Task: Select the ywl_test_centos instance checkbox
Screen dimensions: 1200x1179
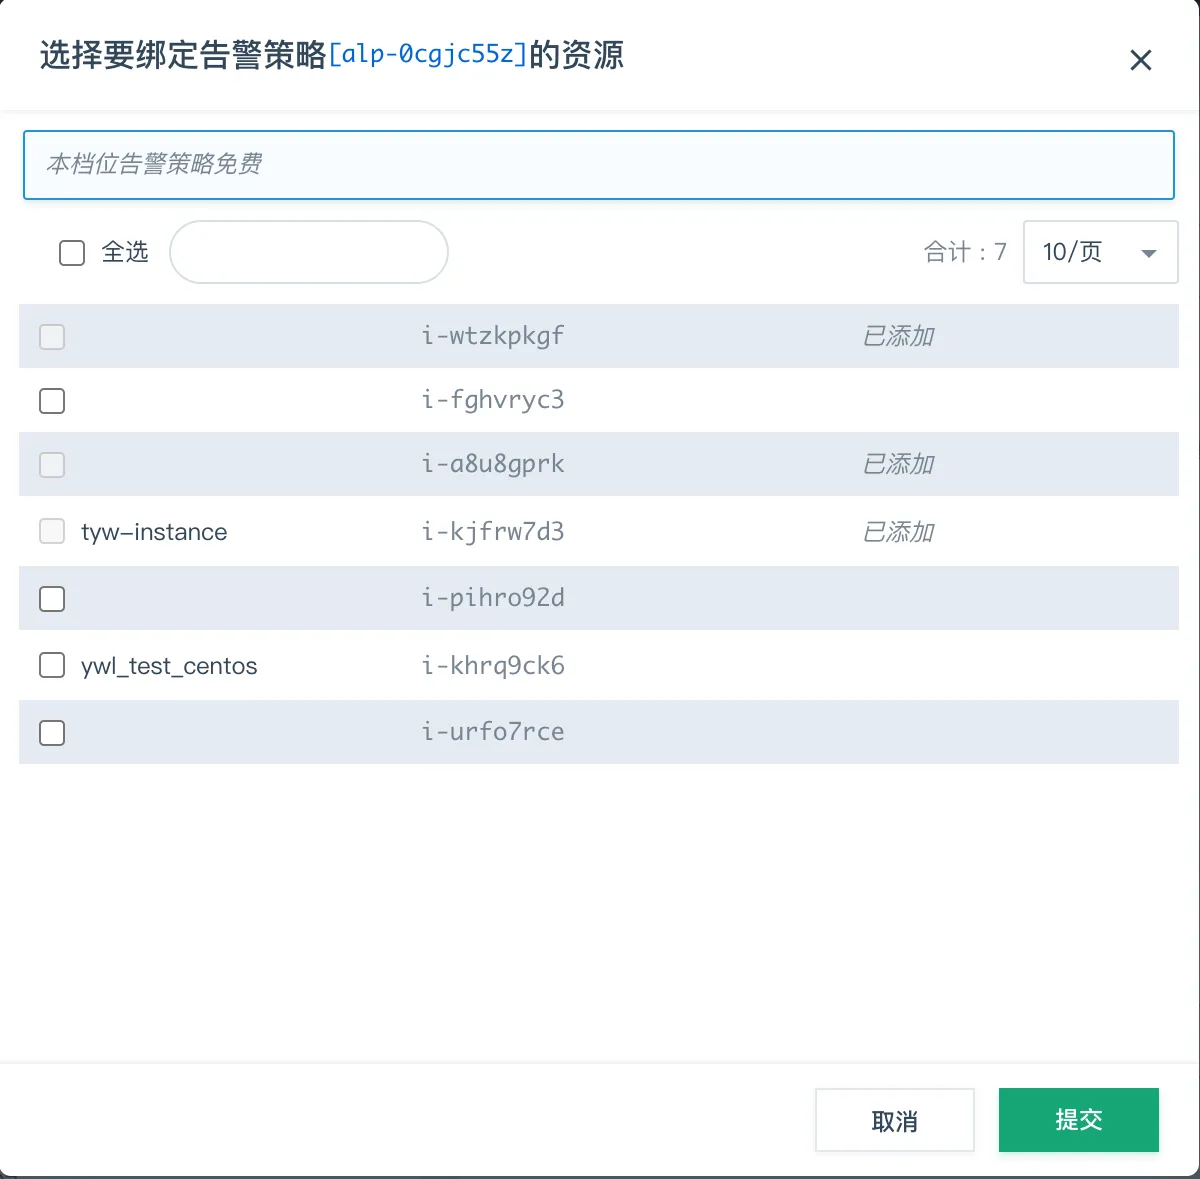Action: 52,666
